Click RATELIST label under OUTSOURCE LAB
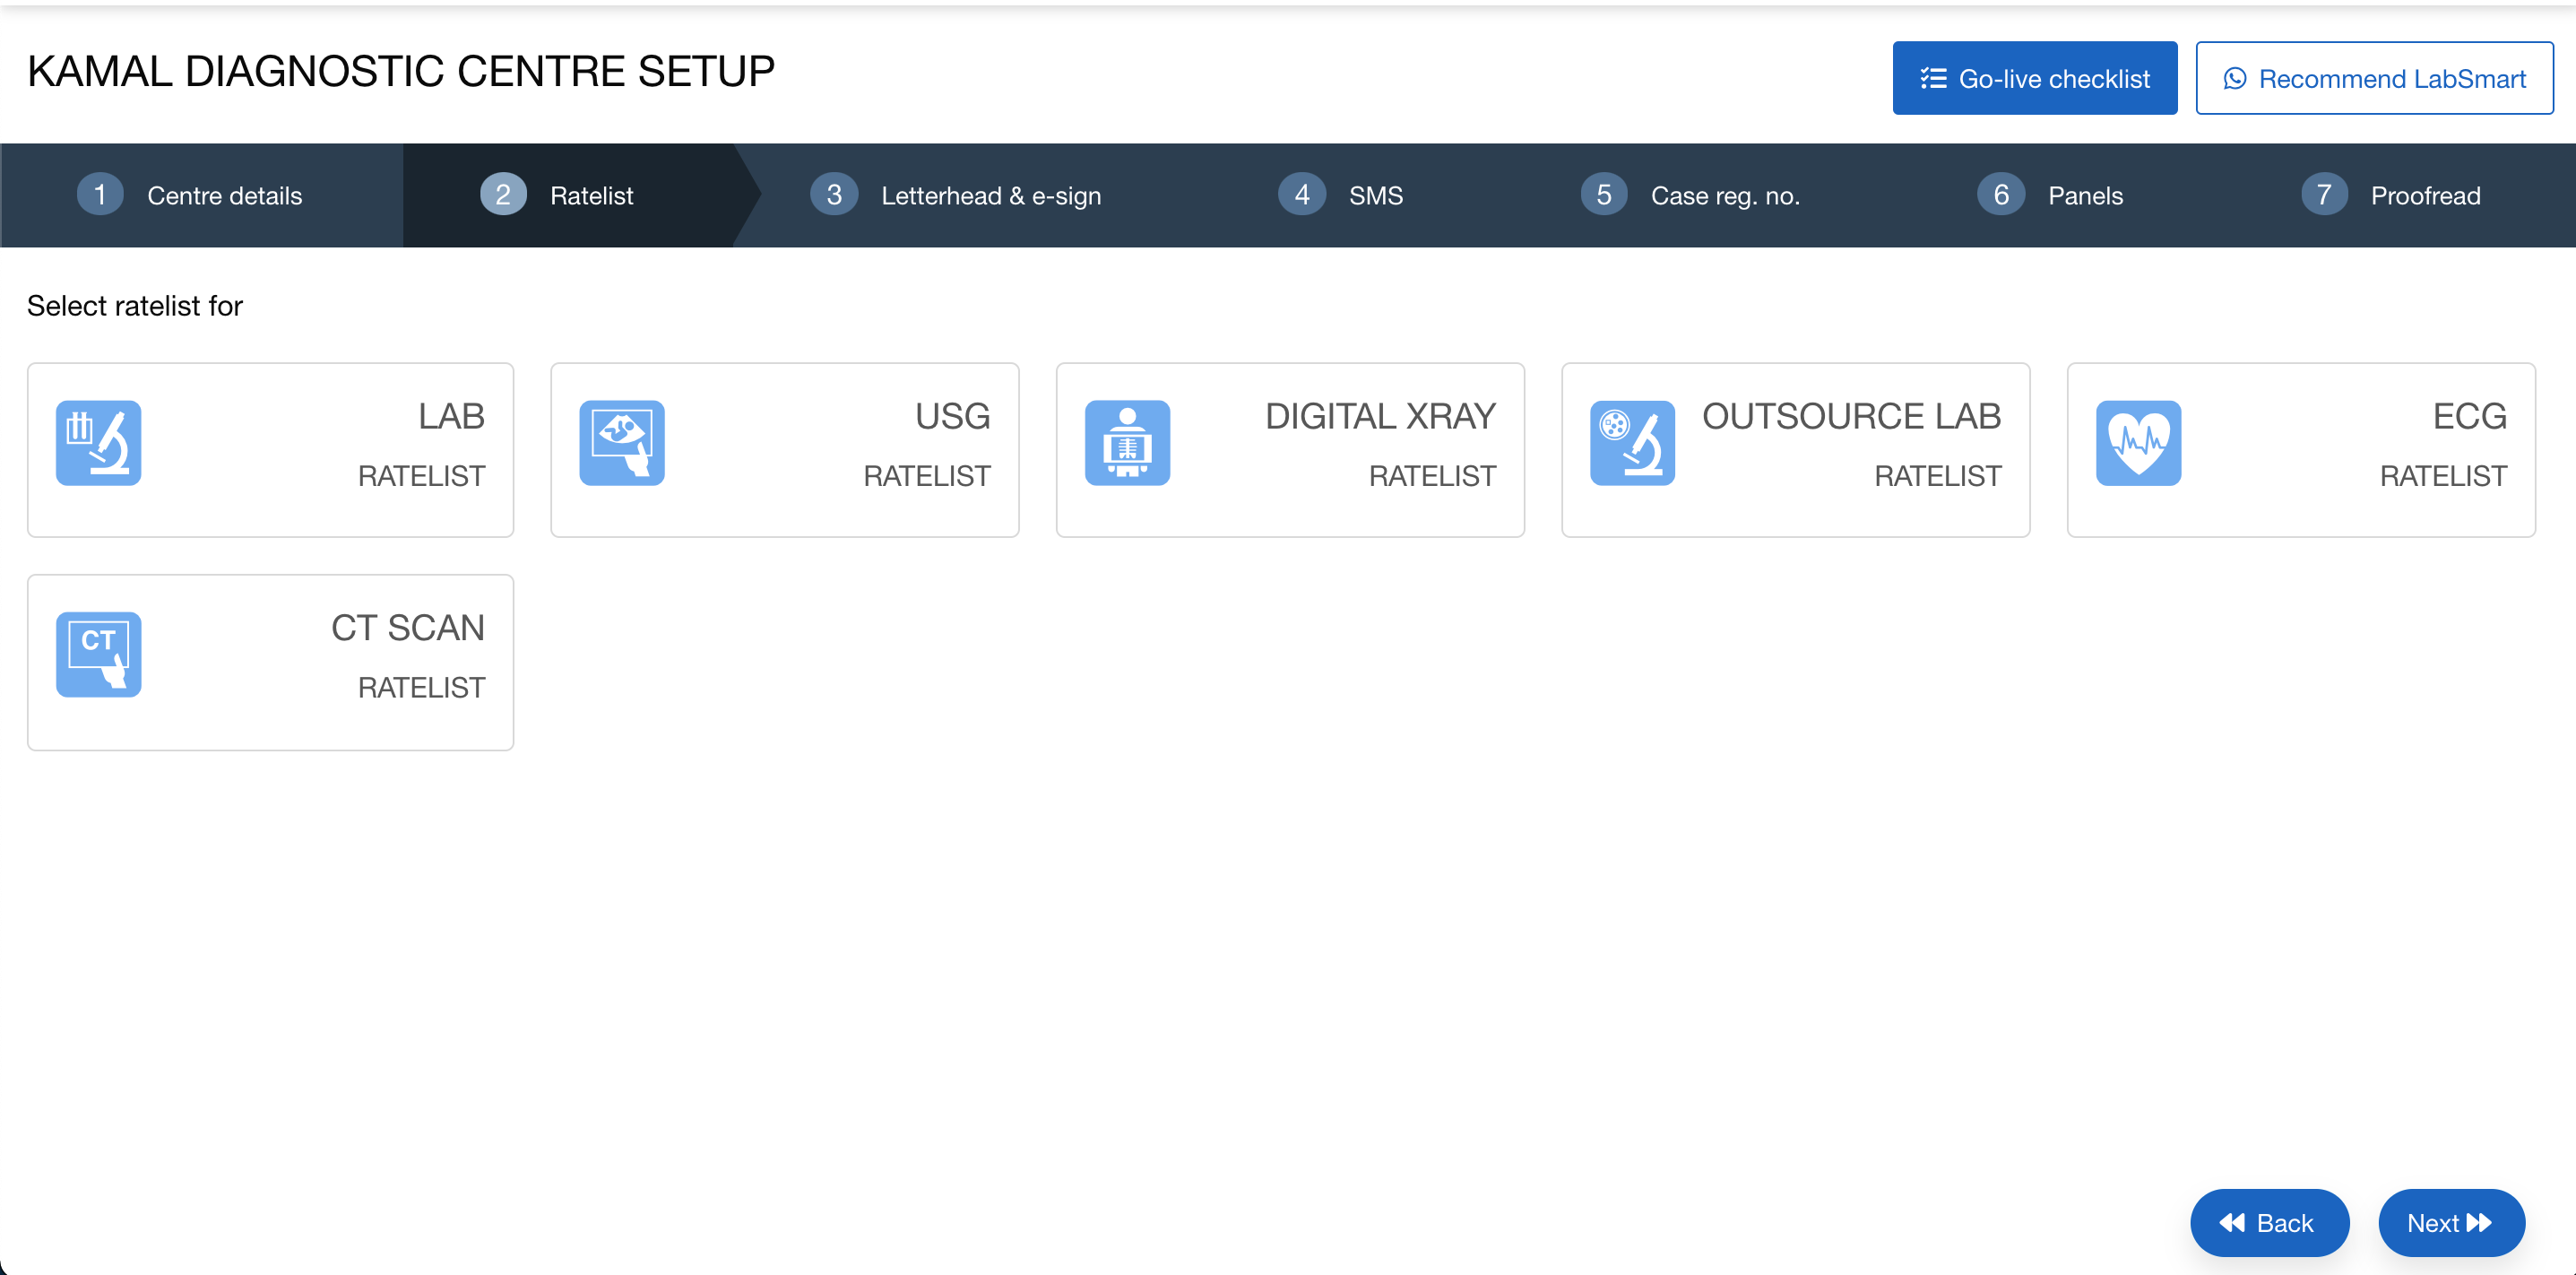The width and height of the screenshot is (2576, 1275). (x=1938, y=476)
